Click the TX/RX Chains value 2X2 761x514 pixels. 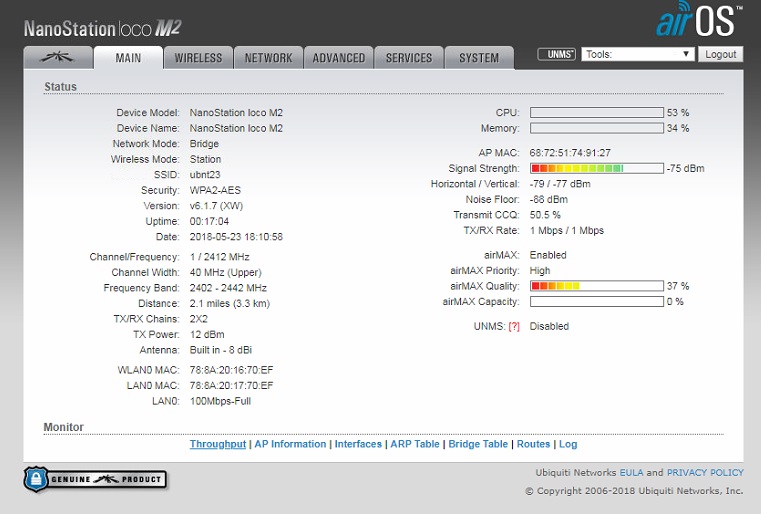199,319
